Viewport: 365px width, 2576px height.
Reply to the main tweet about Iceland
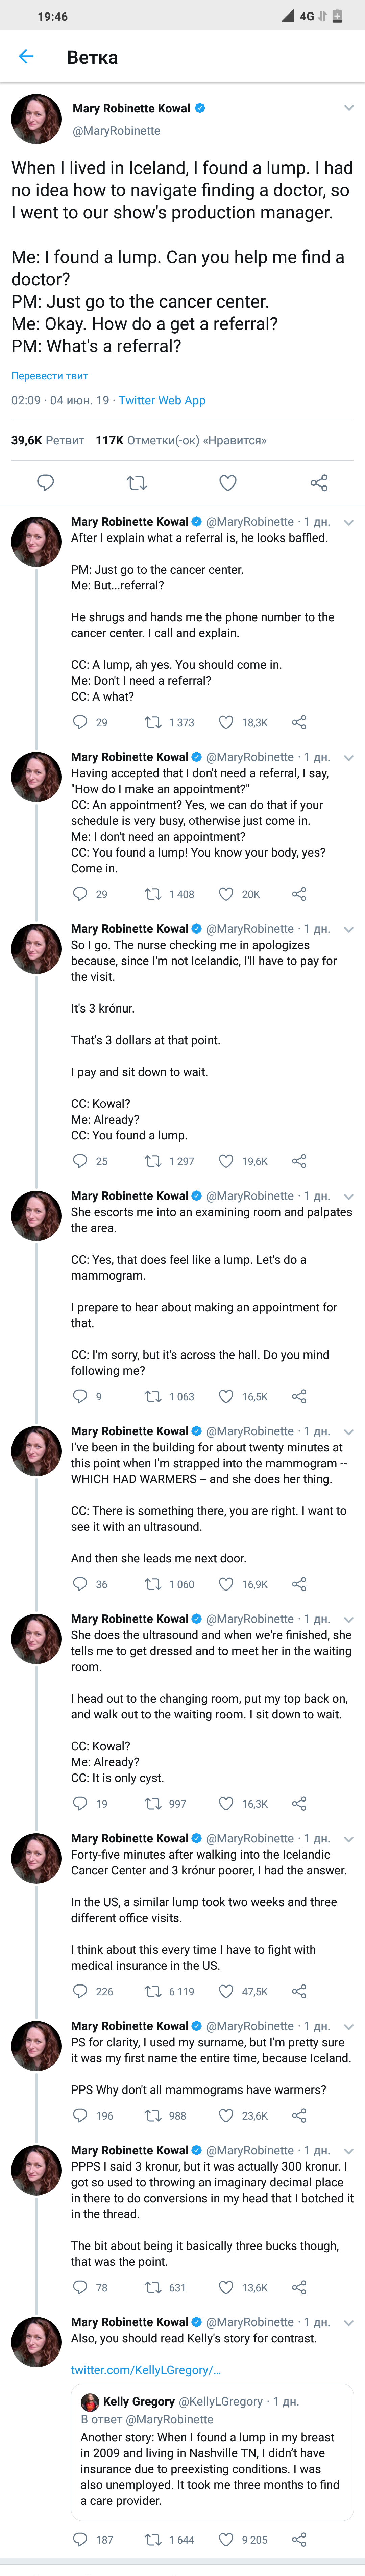pos(45,483)
